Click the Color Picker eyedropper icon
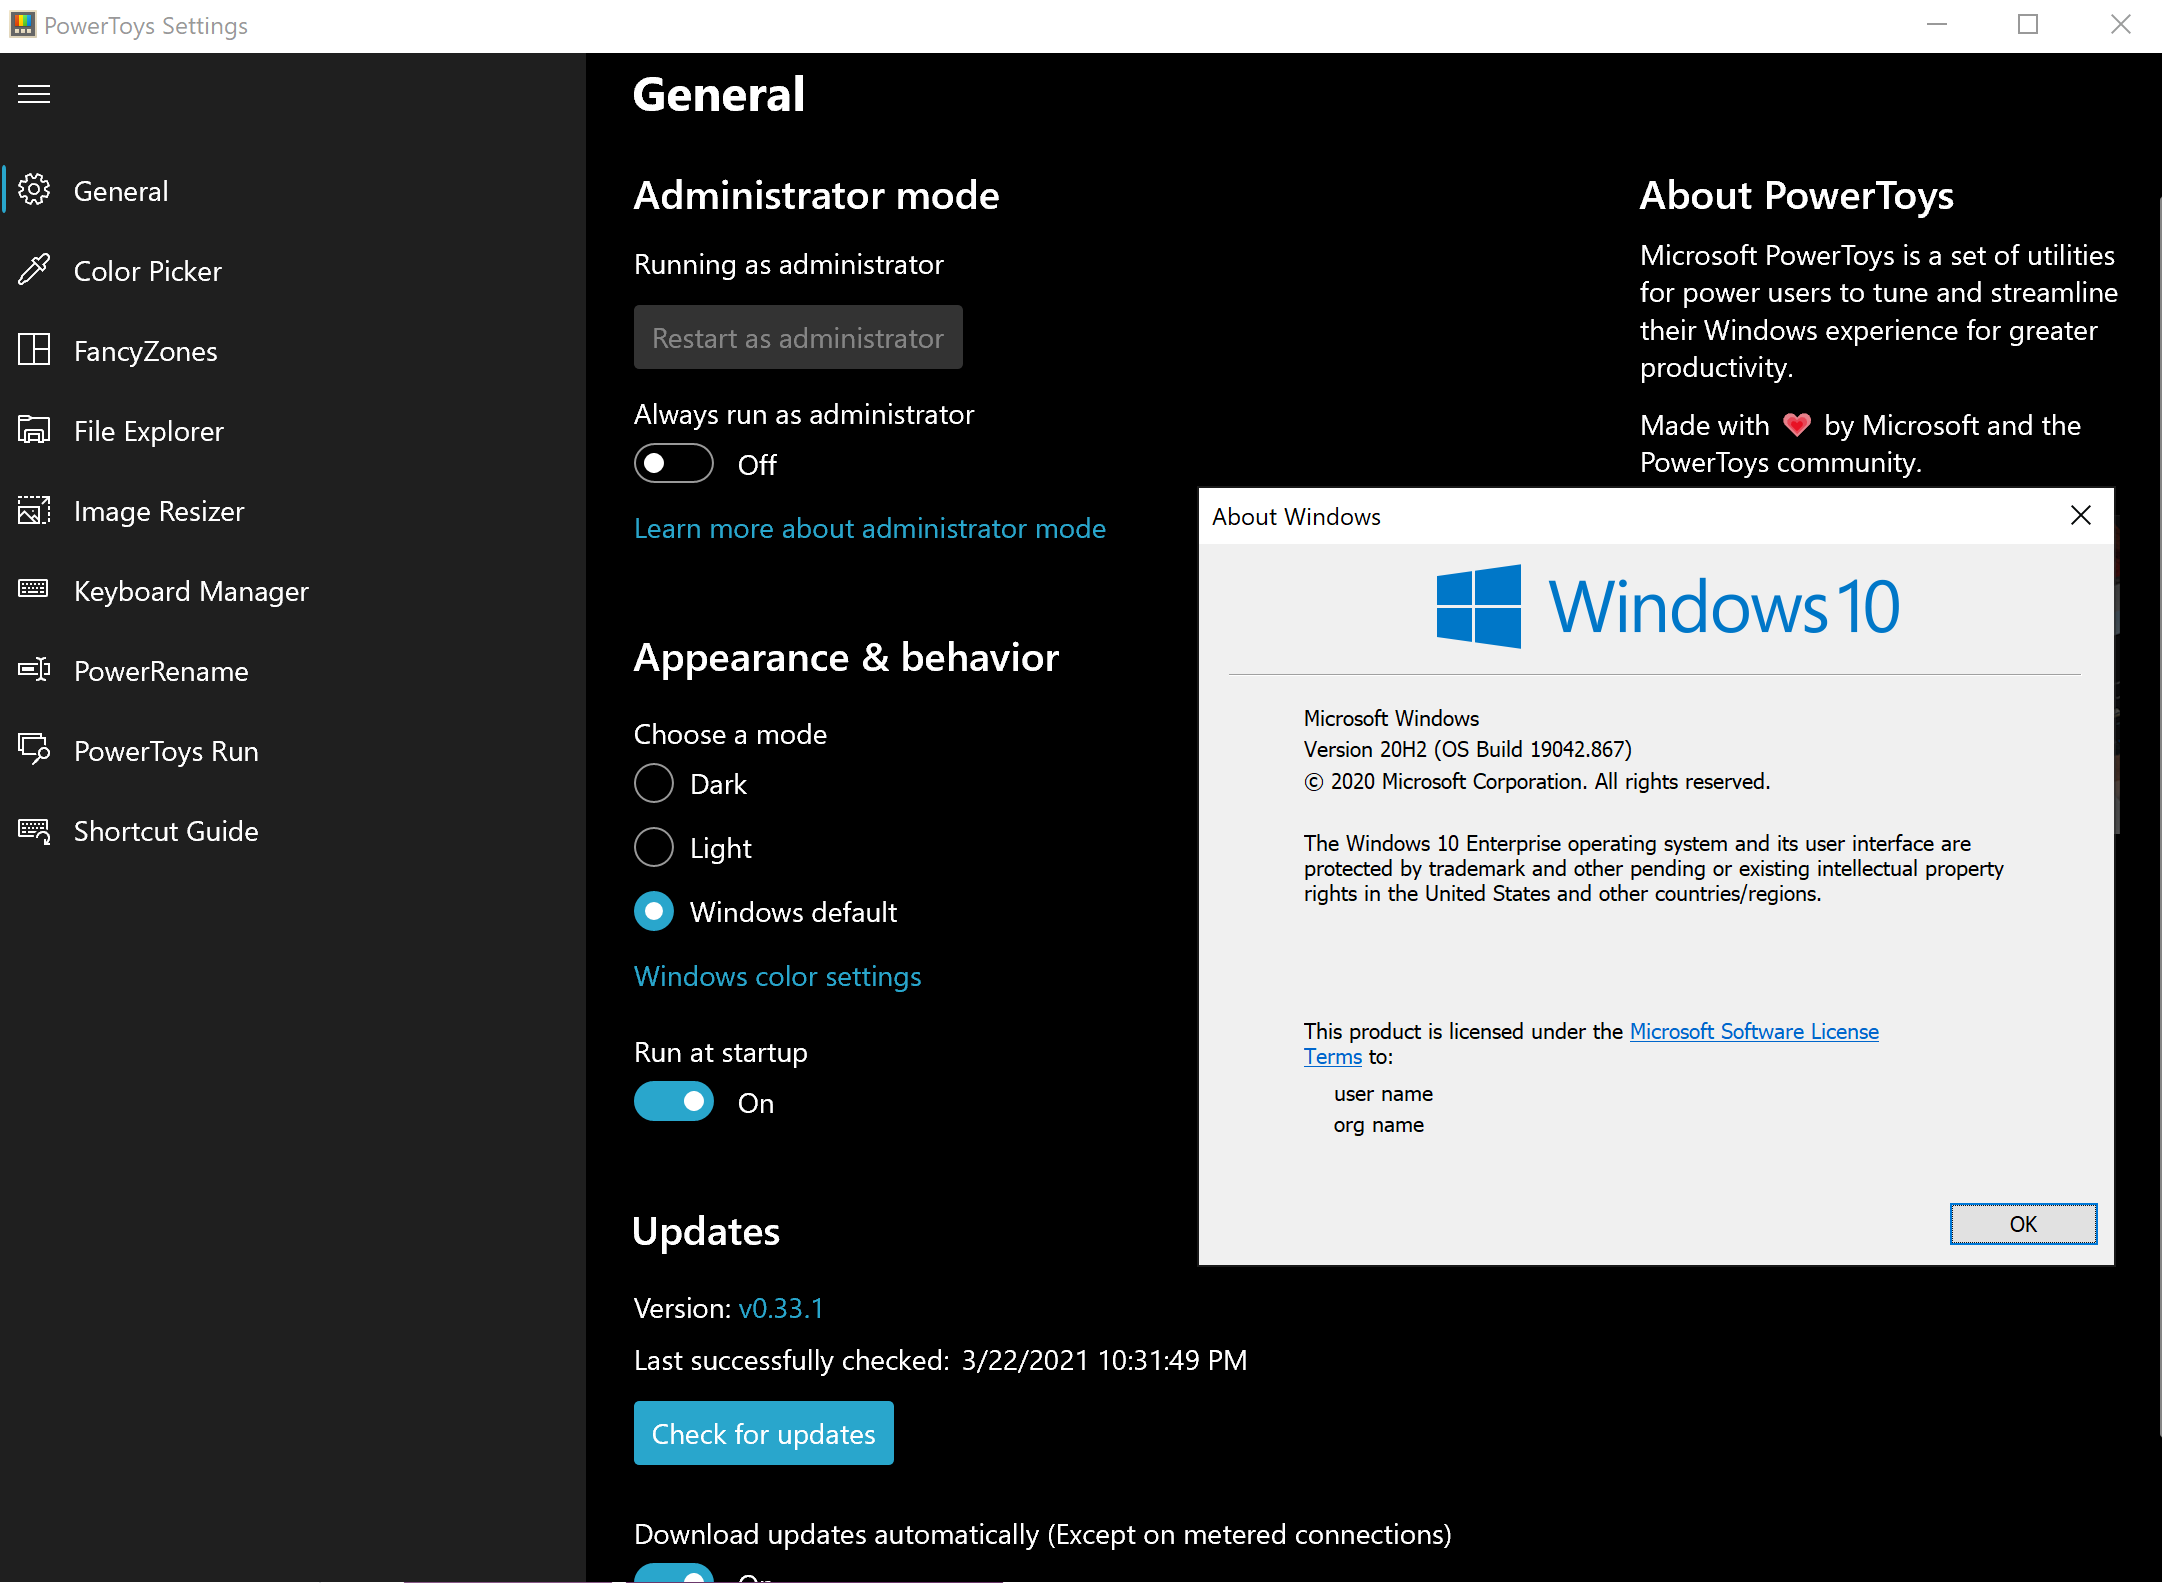2162x1583 pixels. point(34,270)
